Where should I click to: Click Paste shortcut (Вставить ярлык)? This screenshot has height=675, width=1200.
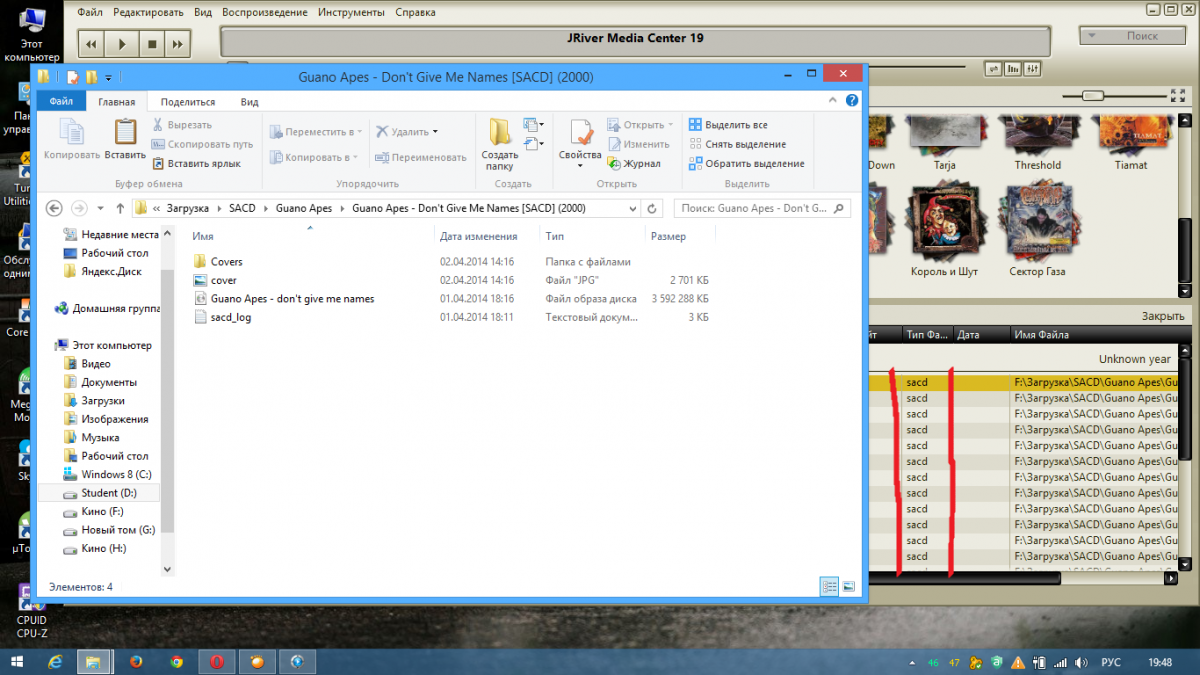click(x=196, y=163)
